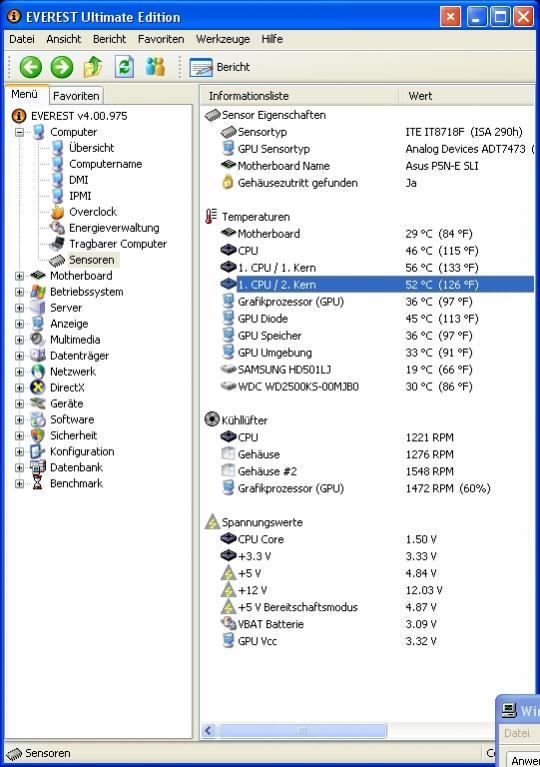This screenshot has width=540, height=767.
Task: Select the +5 V Bereitschaftsmodus row
Action: click(x=377, y=608)
